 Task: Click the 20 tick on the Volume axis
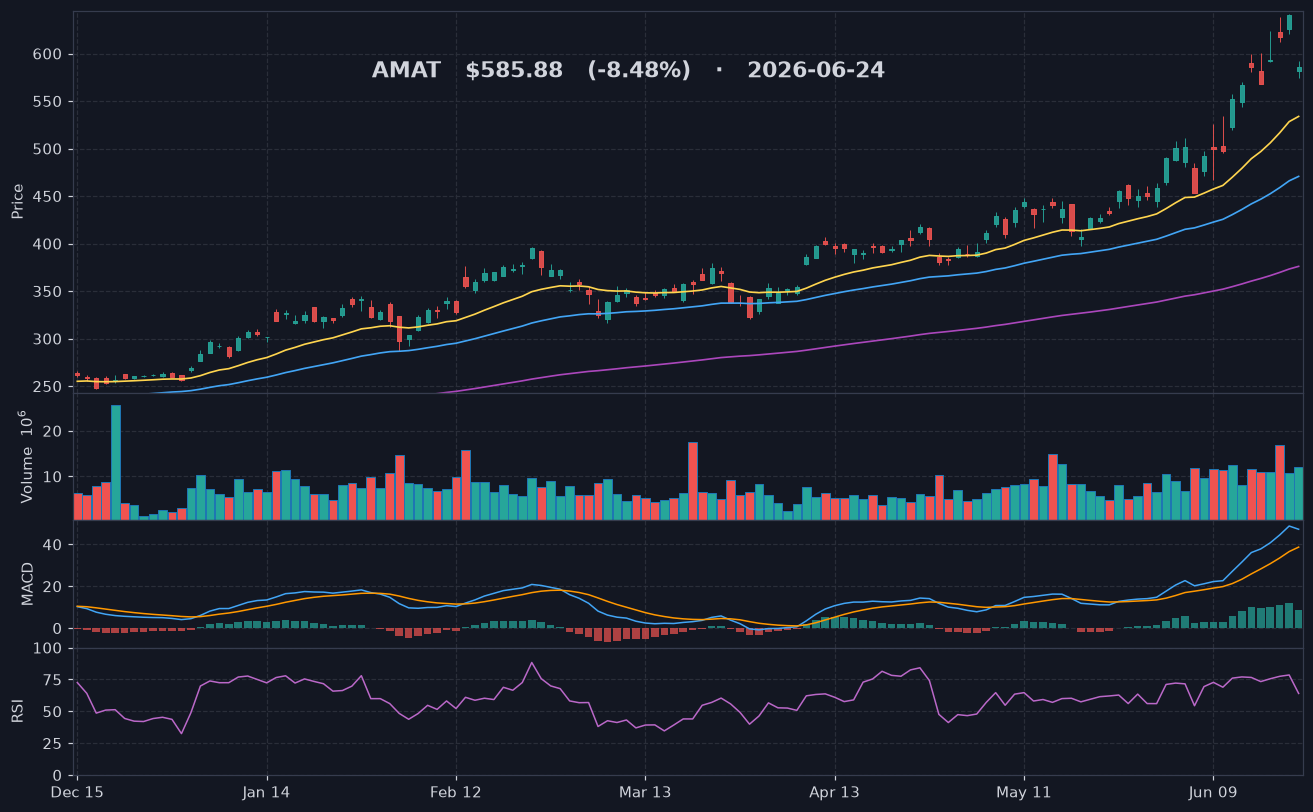coord(53,432)
